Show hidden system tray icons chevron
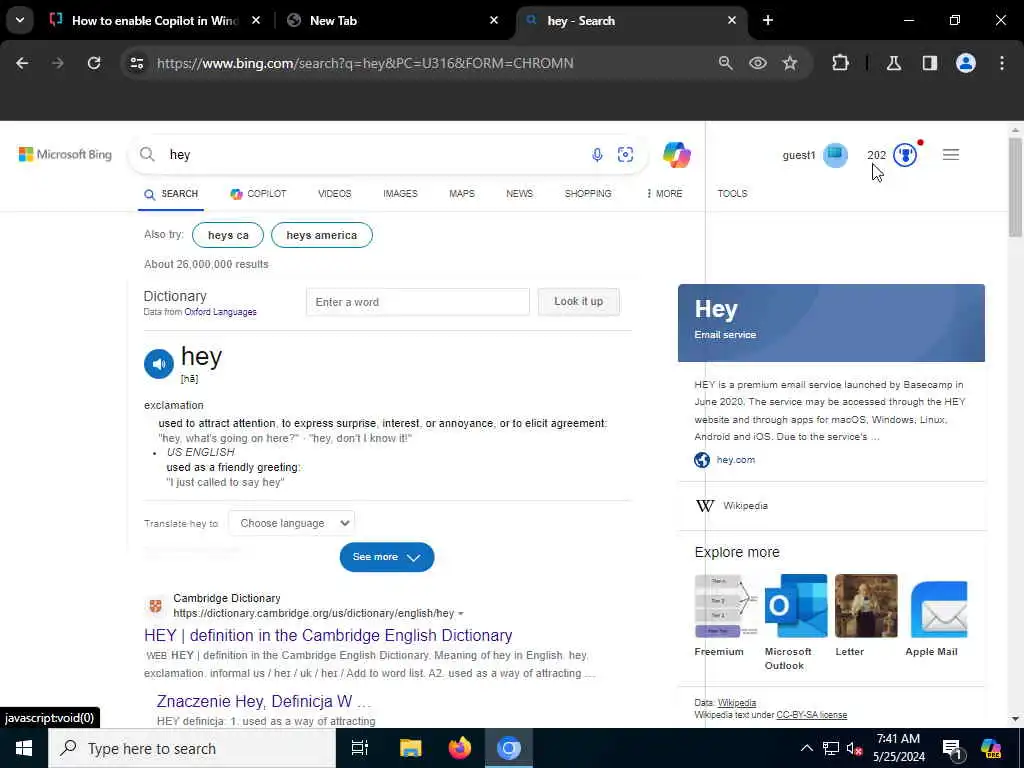 coord(807,748)
